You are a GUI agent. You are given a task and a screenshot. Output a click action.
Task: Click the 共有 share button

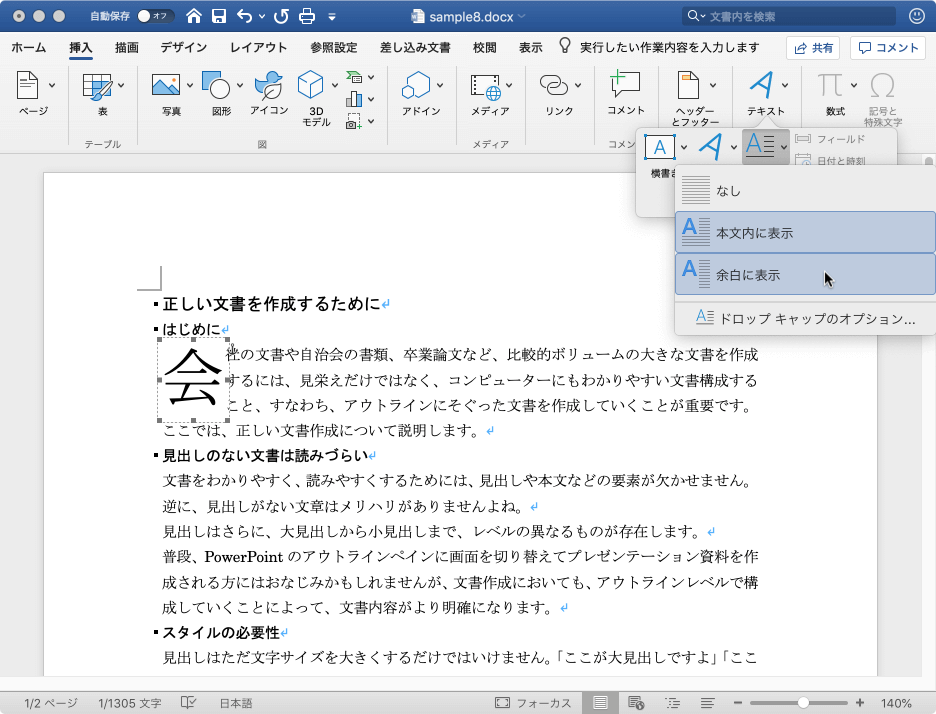pyautogui.click(x=812, y=47)
